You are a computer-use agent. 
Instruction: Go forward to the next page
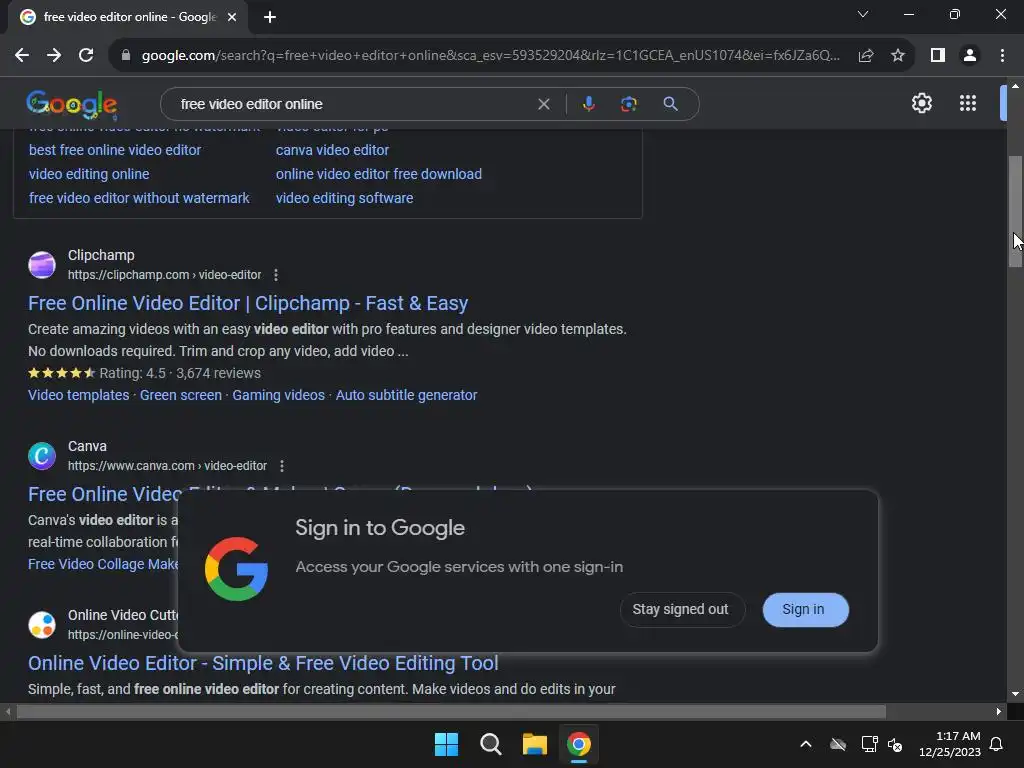54,56
